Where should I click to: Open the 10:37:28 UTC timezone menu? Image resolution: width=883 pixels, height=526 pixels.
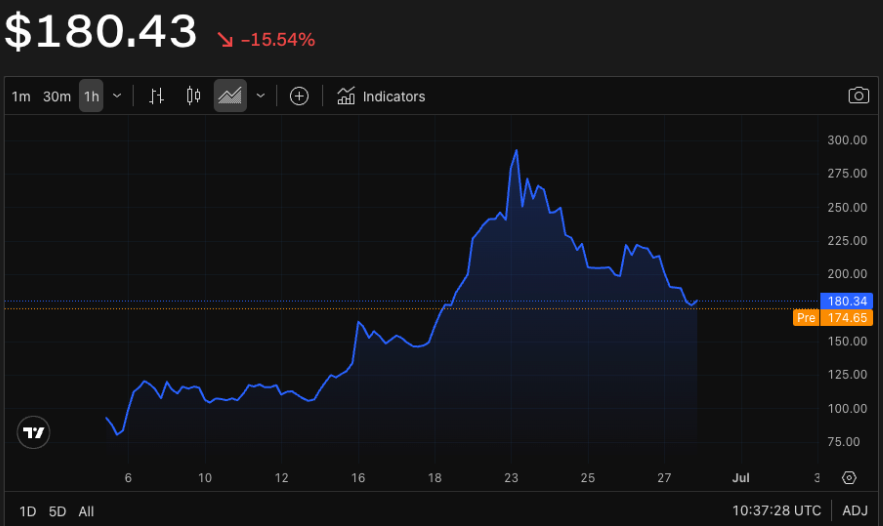tap(776, 511)
